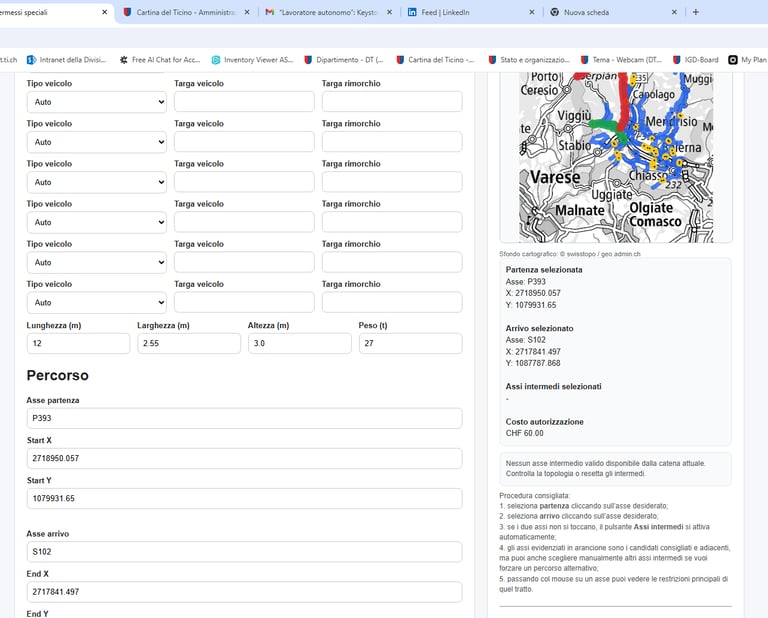Close the Nuova scheda tab
Image resolution: width=768 pixels, height=618 pixels.
coord(674,12)
